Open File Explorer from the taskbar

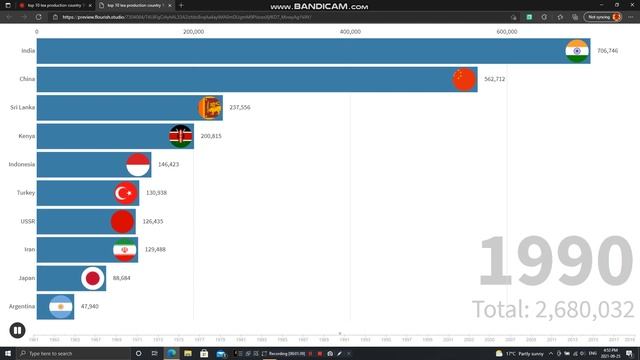[x=188, y=353]
